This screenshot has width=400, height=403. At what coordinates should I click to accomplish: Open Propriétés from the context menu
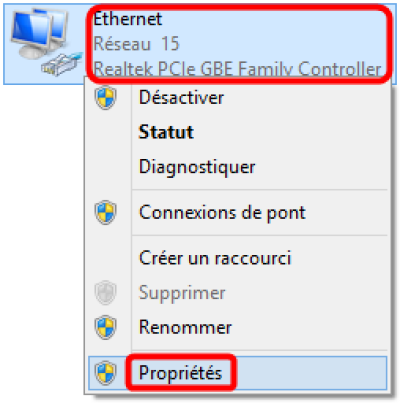238,373
